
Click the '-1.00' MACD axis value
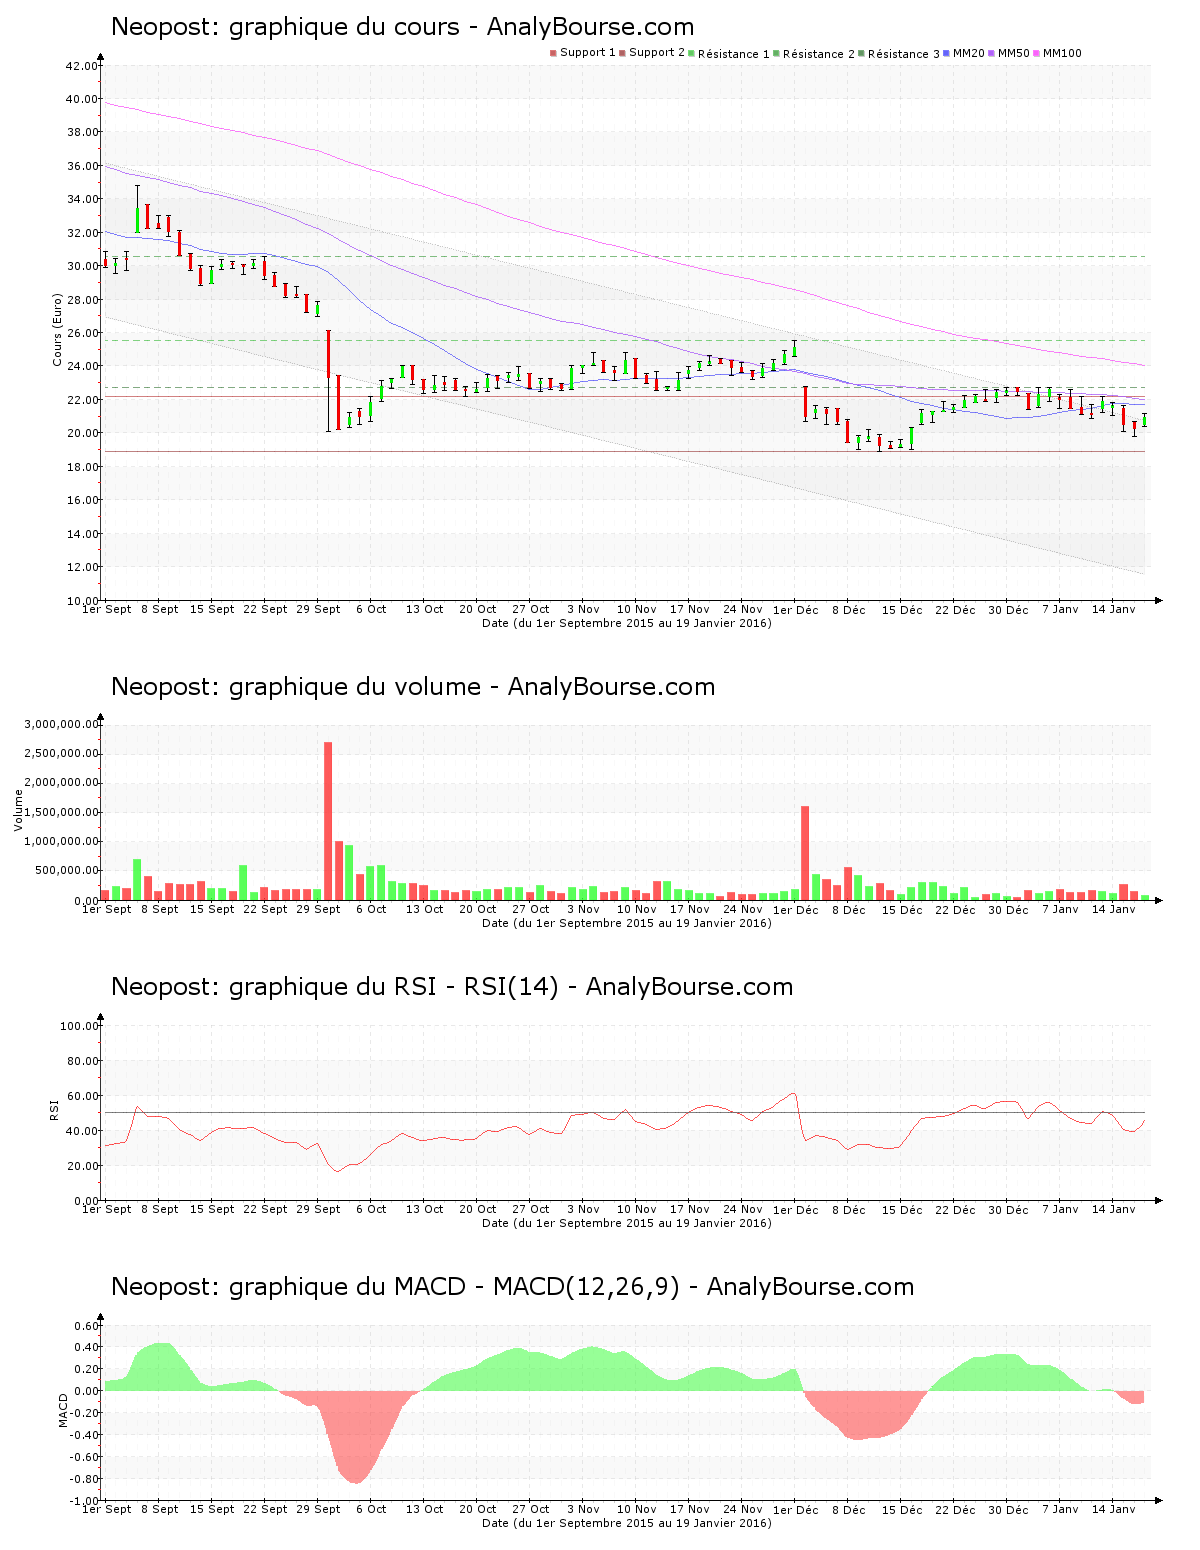point(85,1501)
